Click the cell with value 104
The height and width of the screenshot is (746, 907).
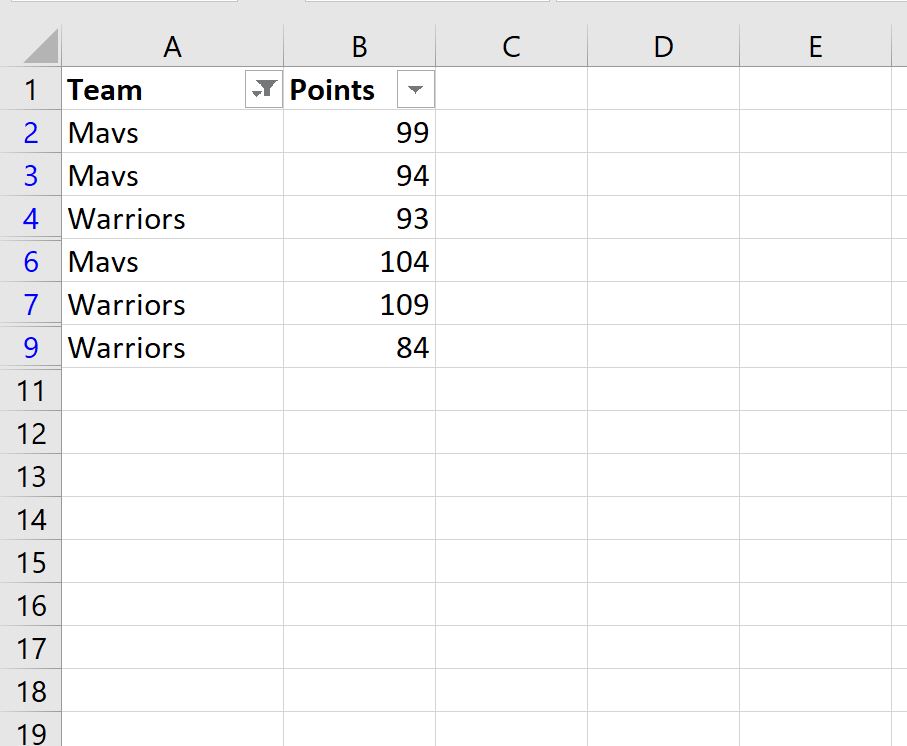tap(359, 262)
